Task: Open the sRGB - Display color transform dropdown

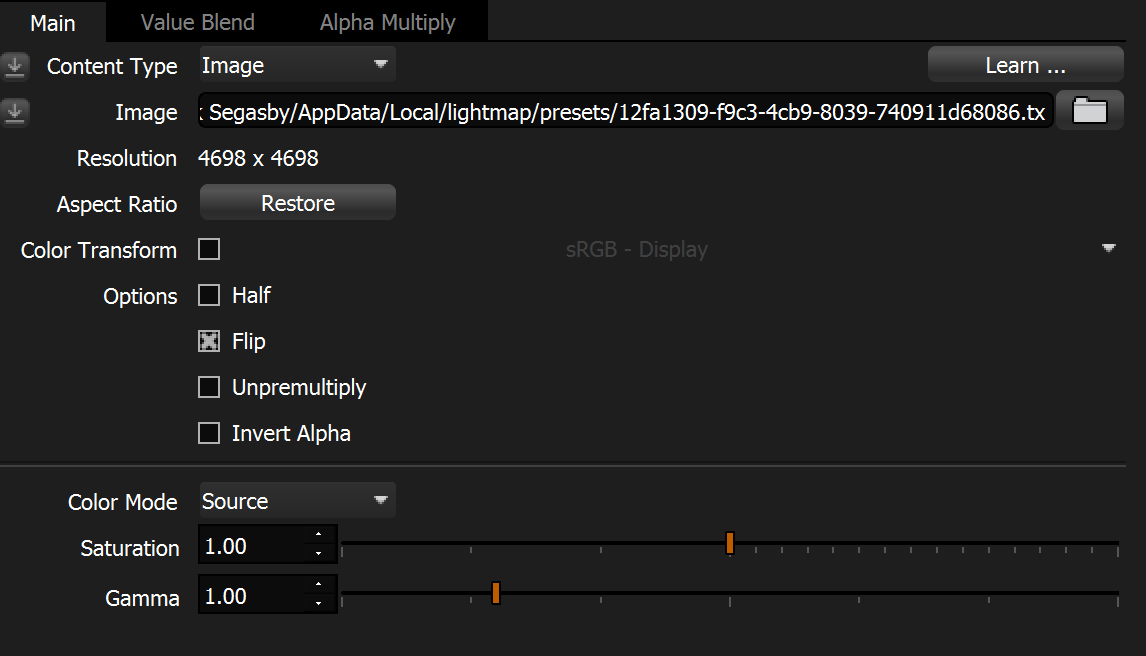Action: 1108,249
